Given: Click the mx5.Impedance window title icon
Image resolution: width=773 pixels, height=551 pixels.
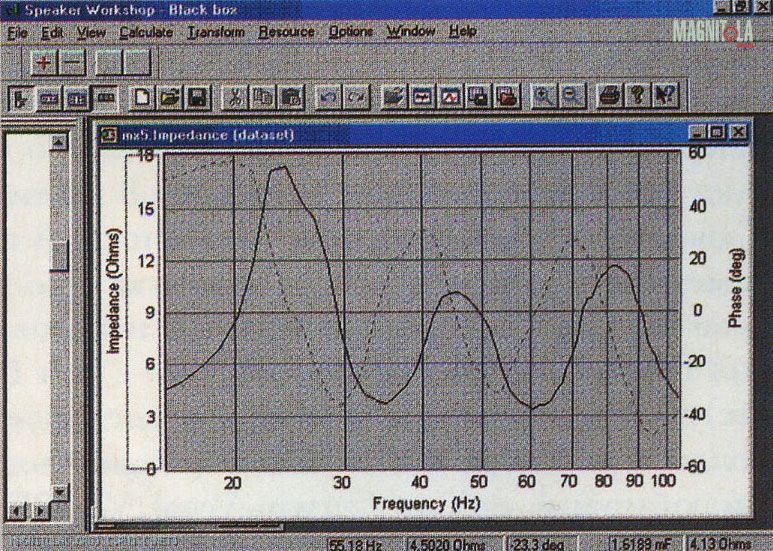Looking at the screenshot, I should pyautogui.click(x=109, y=135).
